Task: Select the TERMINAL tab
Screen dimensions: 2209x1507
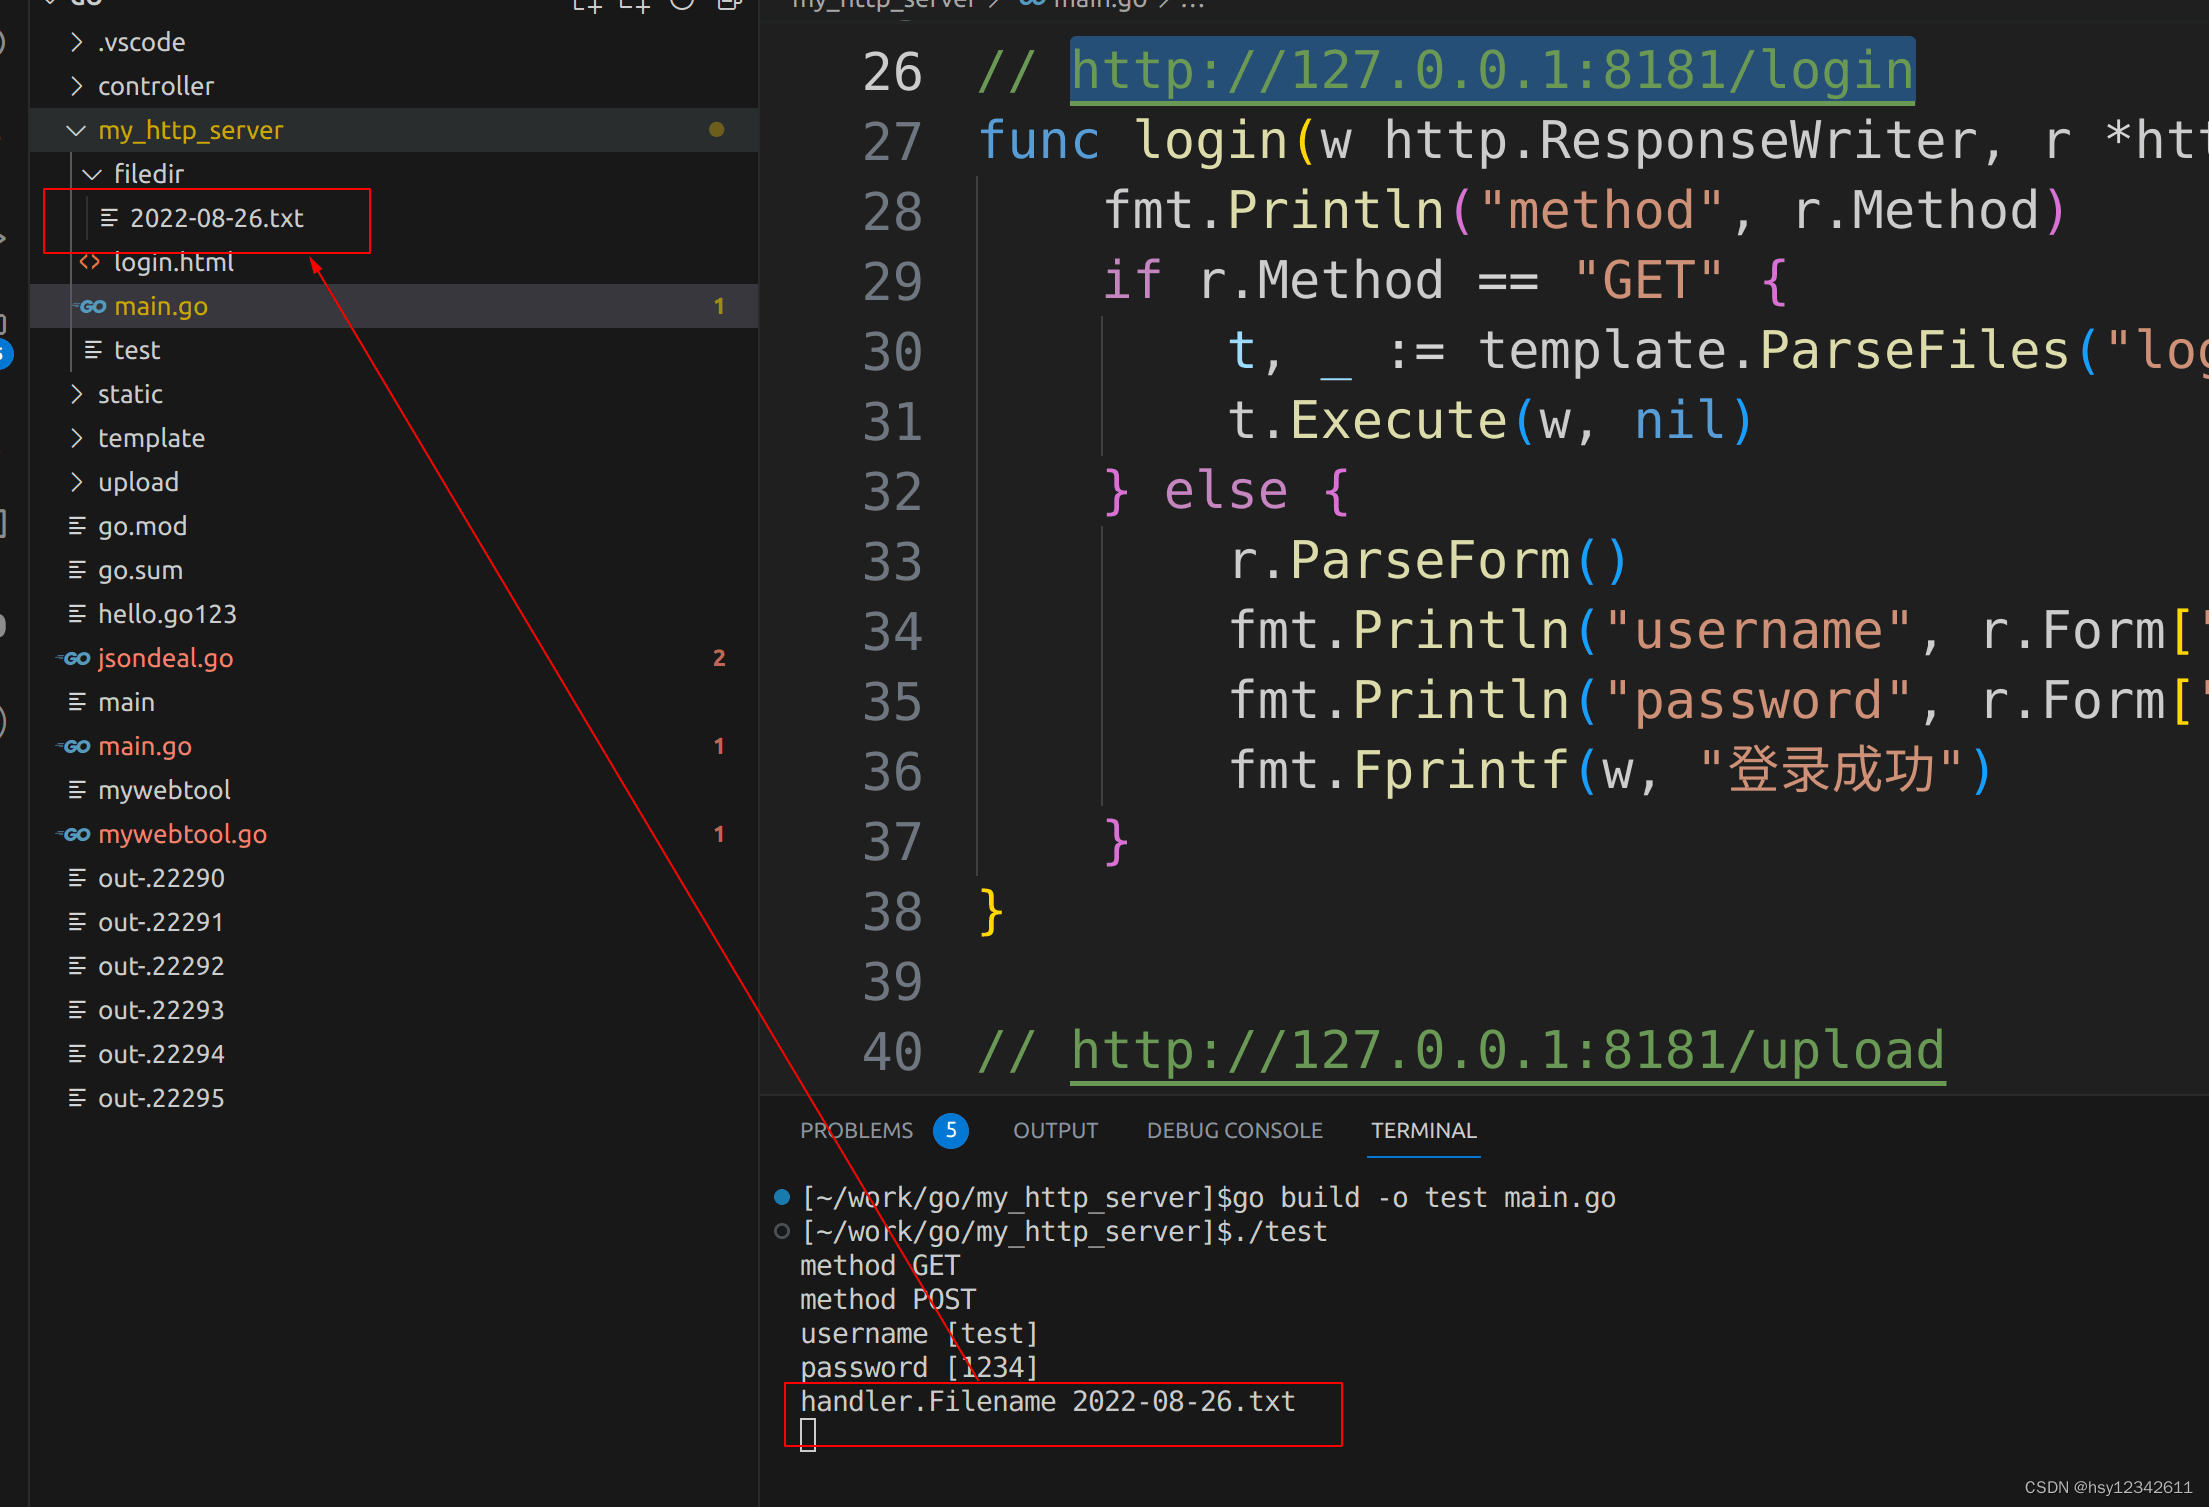Action: pos(1422,1131)
